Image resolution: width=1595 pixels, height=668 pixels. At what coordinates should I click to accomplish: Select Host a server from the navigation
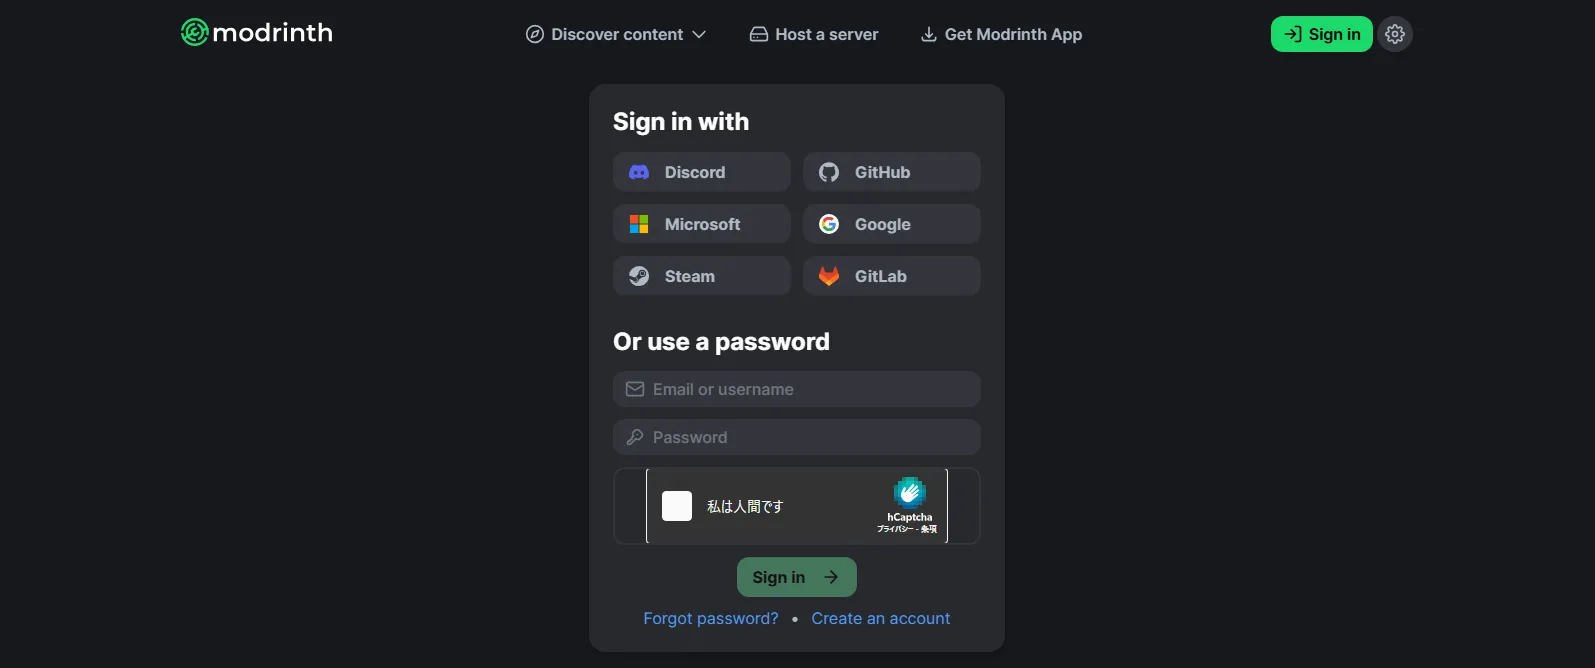tap(813, 33)
